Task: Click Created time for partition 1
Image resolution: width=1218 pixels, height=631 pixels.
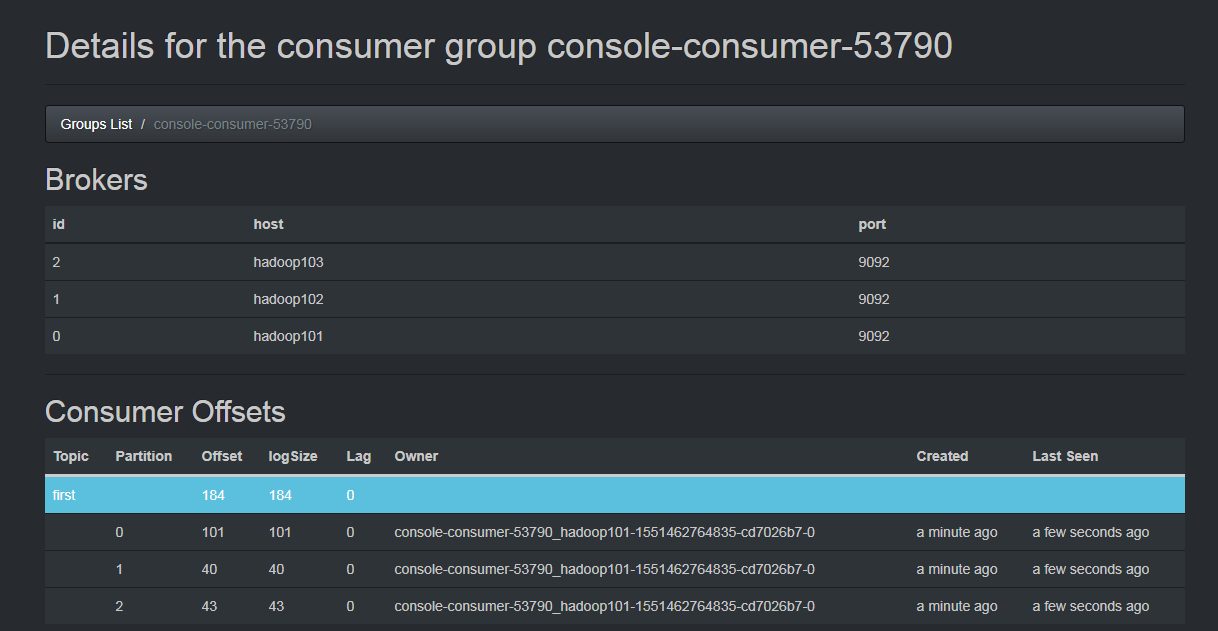Action: point(957,569)
